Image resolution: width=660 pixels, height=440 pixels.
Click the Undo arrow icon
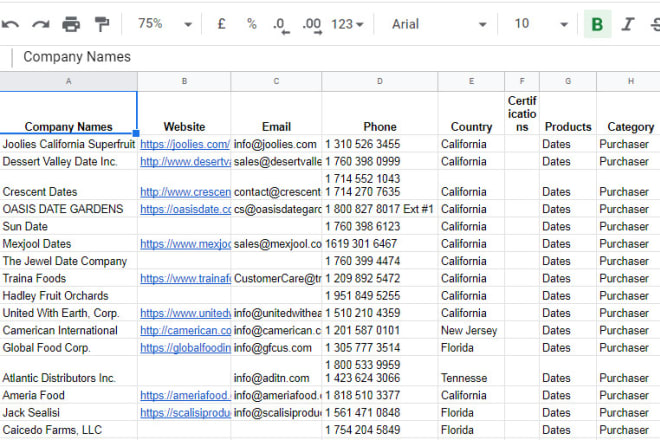point(10,24)
